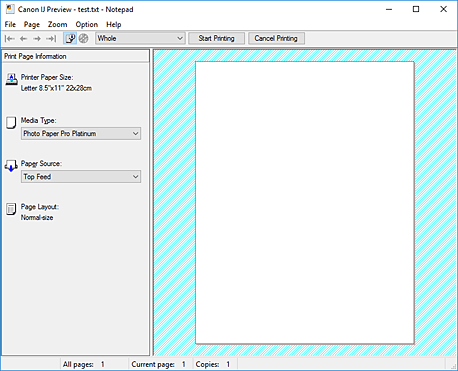Click the Paper Source label

click(x=41, y=164)
